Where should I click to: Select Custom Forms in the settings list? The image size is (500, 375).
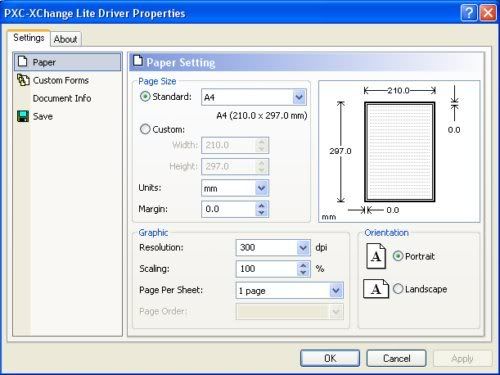click(x=68, y=80)
